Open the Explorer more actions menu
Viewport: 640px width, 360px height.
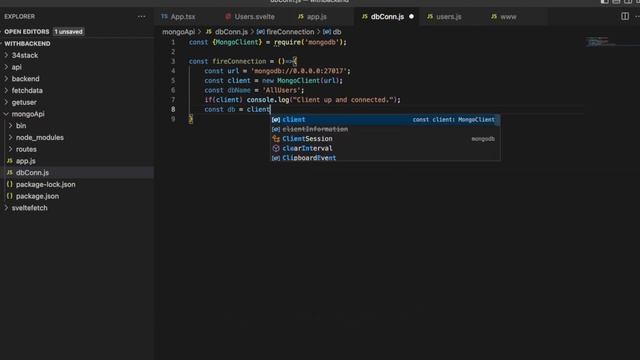[x=141, y=17]
